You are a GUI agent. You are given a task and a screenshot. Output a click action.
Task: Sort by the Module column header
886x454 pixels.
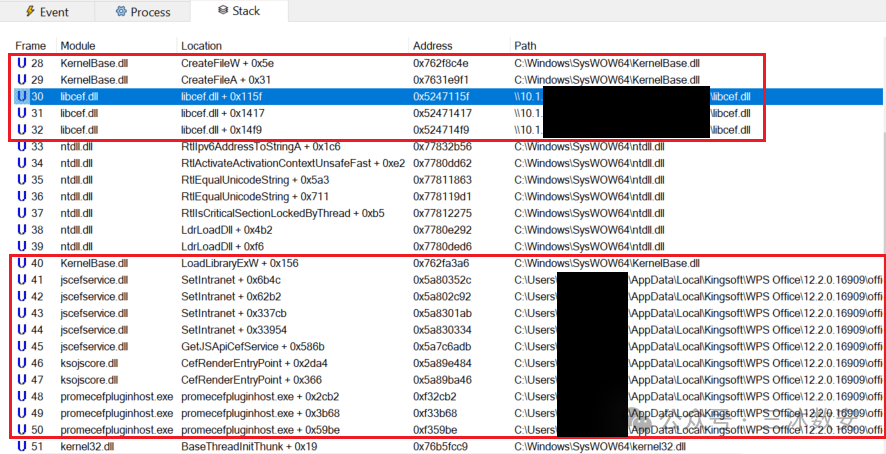[78, 46]
